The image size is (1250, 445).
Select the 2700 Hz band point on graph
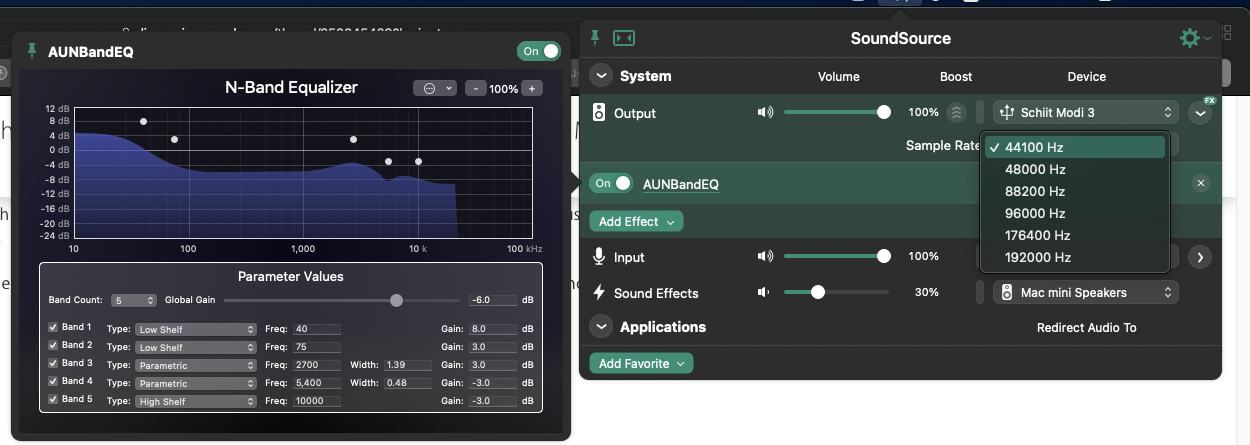click(x=354, y=140)
